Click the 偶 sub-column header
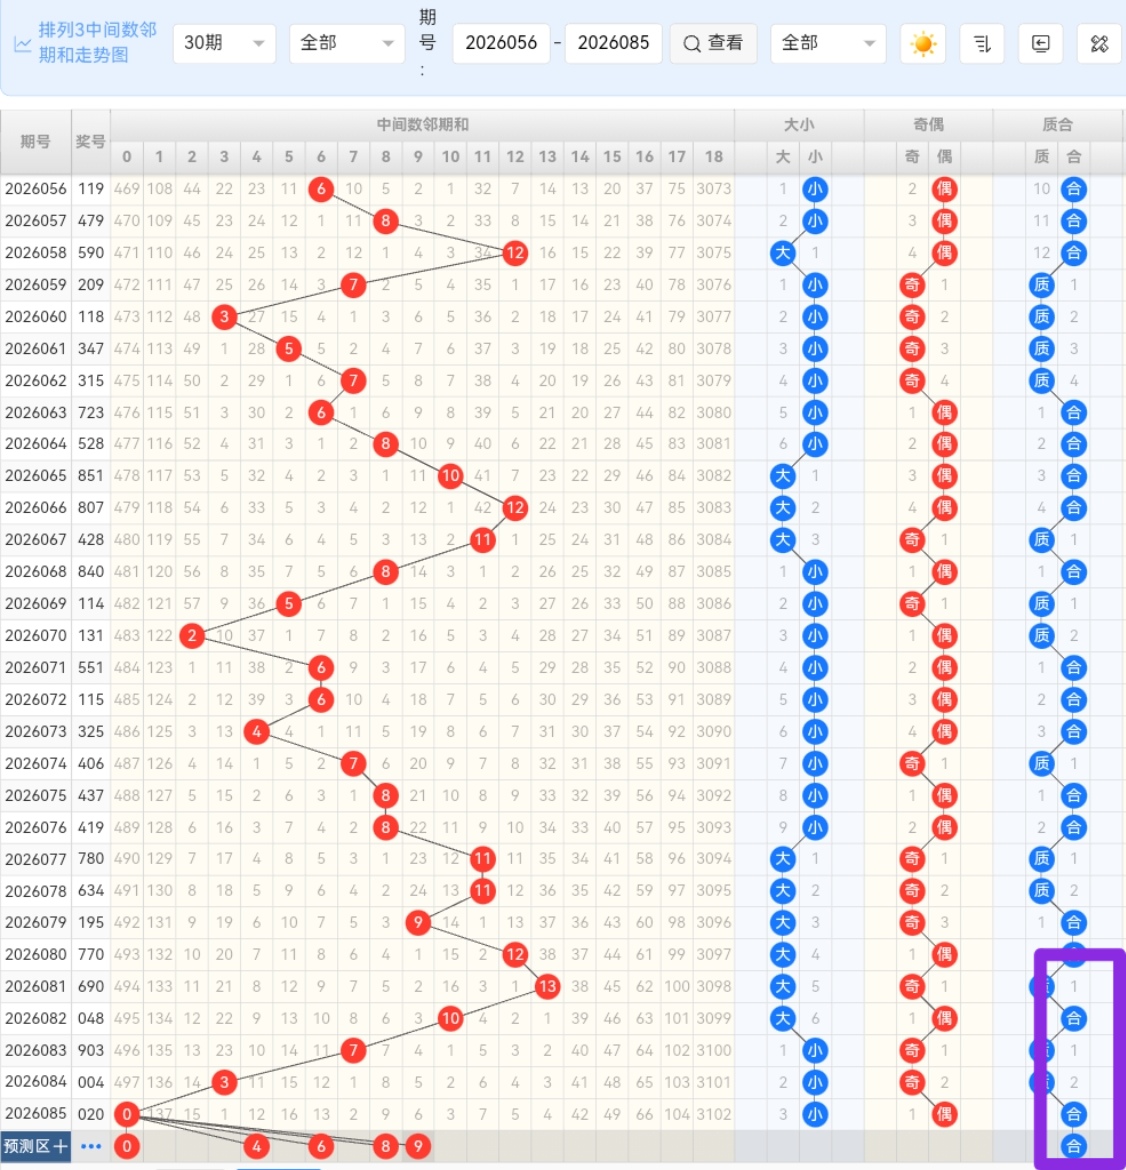The image size is (1126, 1170). pyautogui.click(x=944, y=157)
